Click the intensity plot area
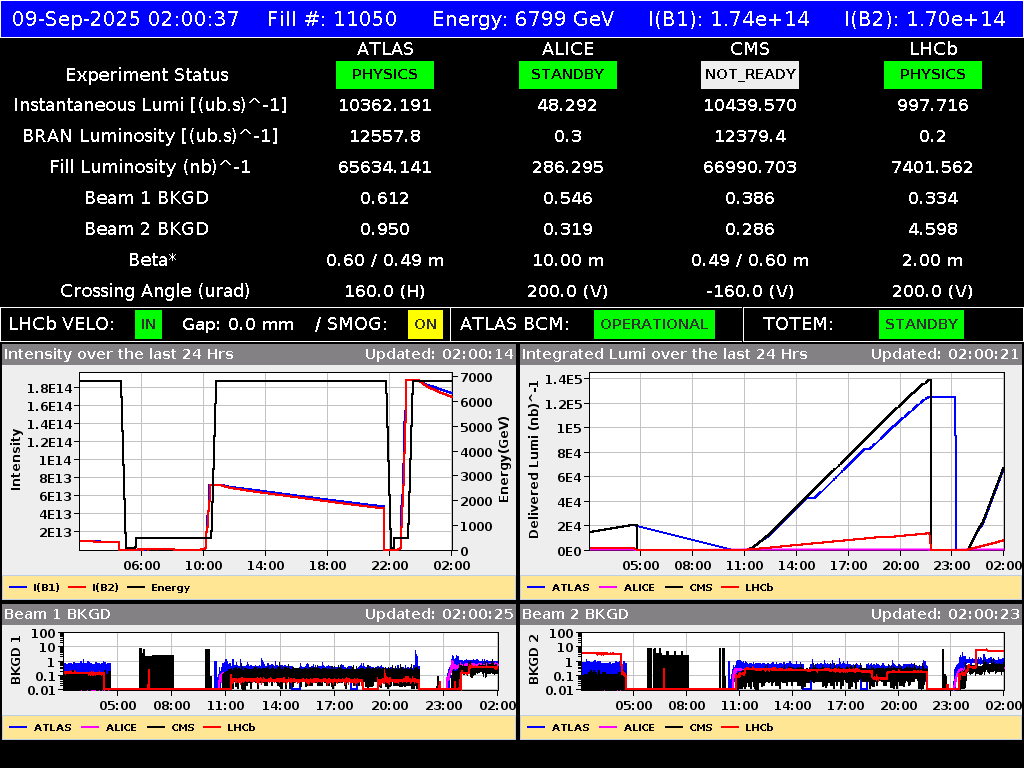 click(x=266, y=462)
